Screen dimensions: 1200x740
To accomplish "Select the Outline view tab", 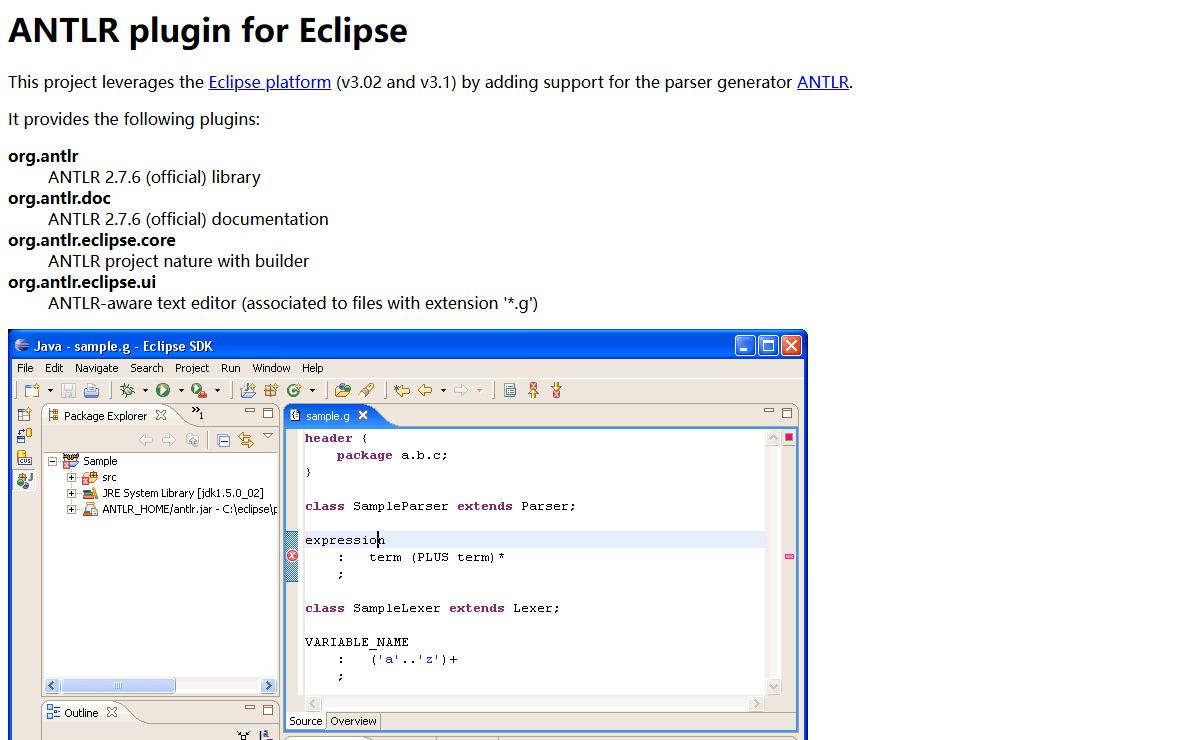I will [x=82, y=713].
